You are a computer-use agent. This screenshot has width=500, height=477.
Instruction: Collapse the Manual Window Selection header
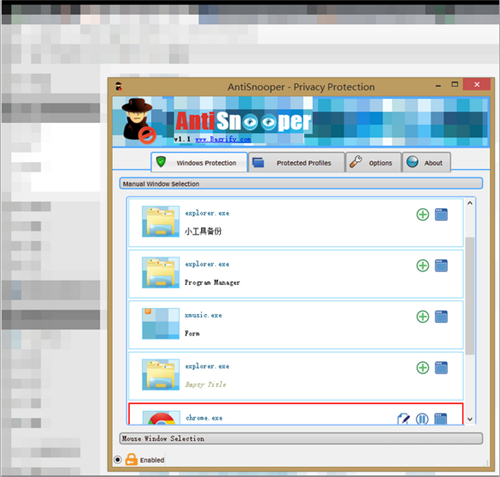(301, 184)
